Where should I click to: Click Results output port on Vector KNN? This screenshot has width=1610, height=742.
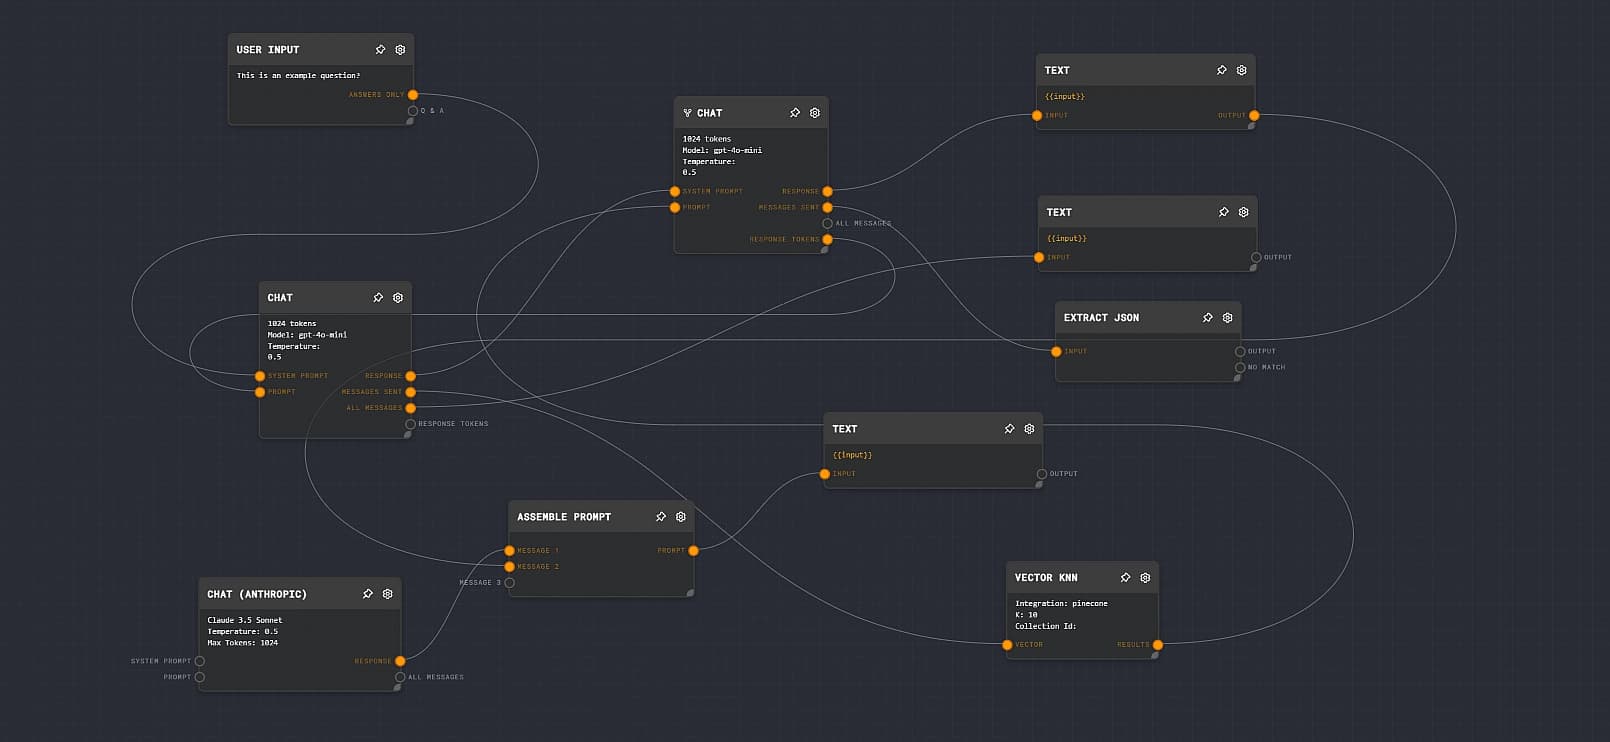1158,645
